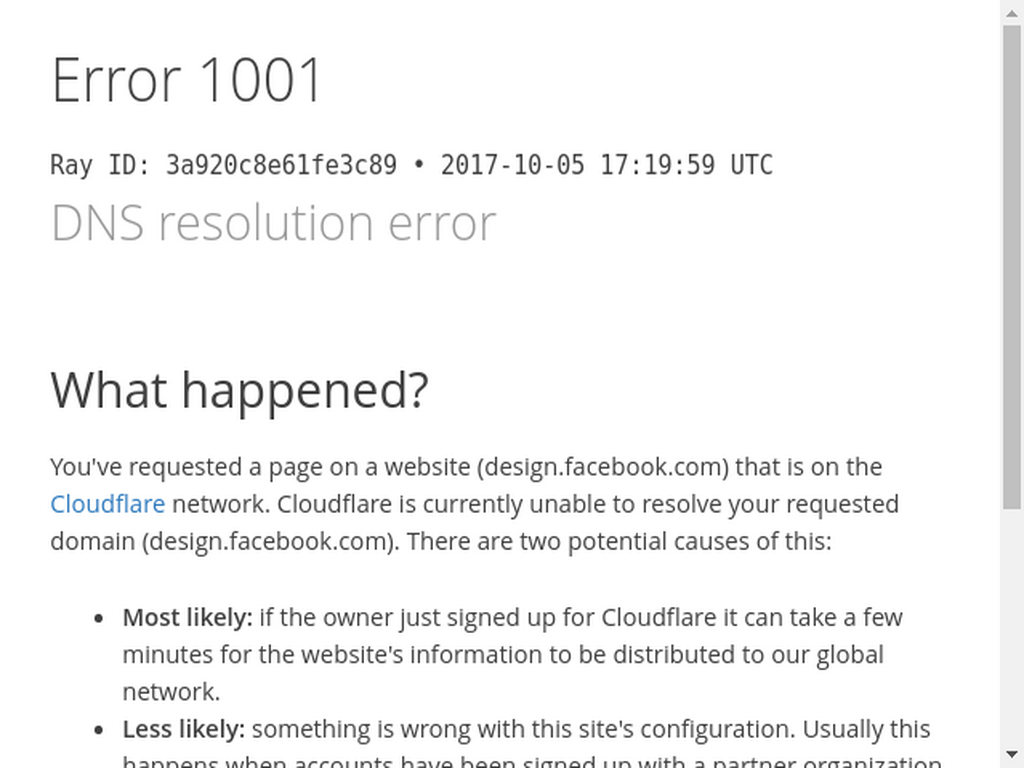1024x768 pixels.
Task: Click design.facebook.com after the word domain
Action: 270,541
